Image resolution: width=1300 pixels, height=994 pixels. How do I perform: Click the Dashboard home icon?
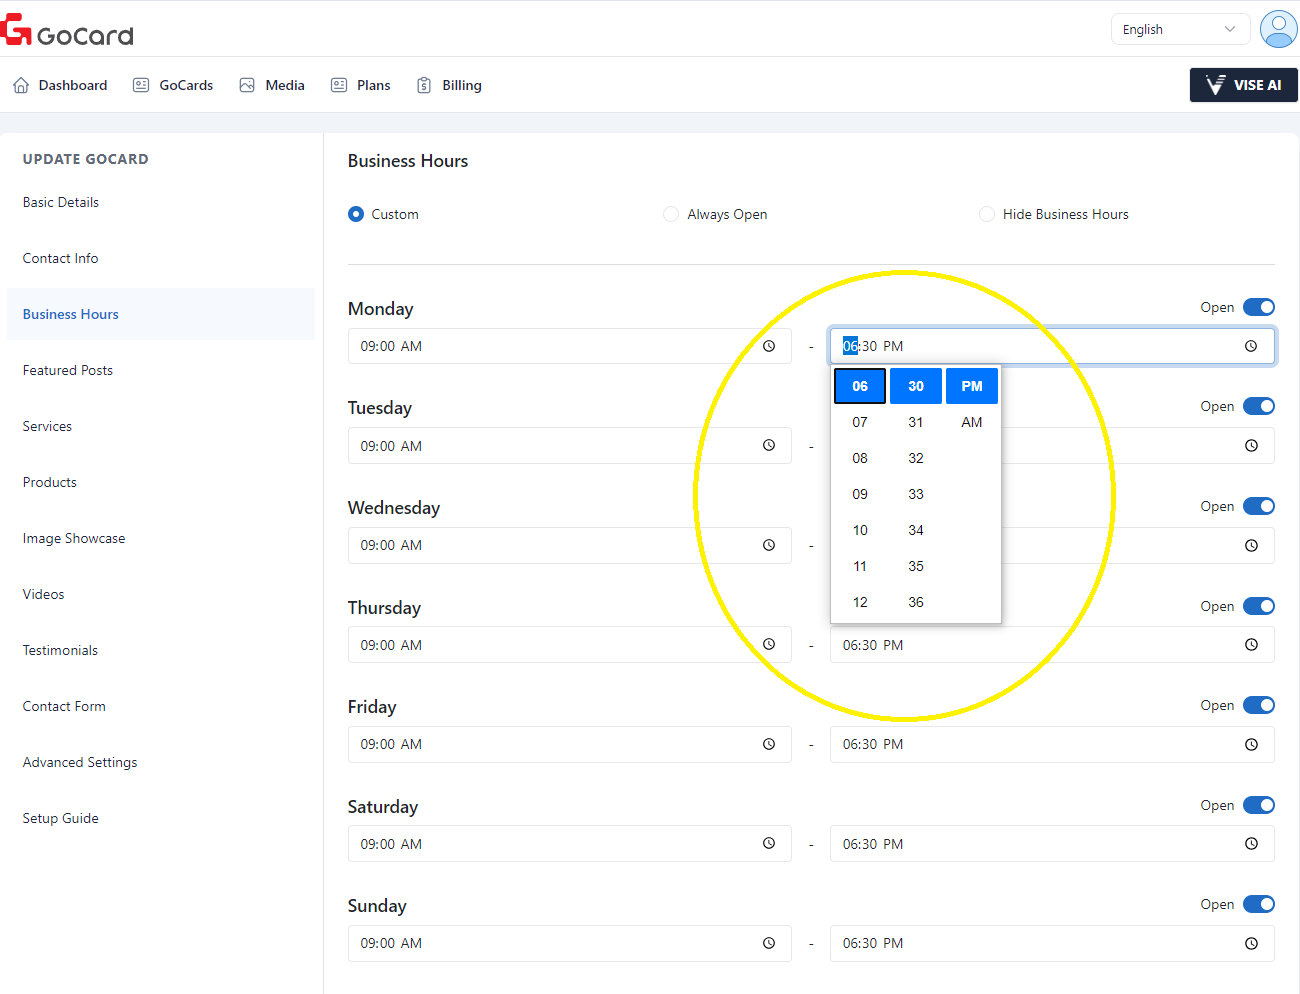pyautogui.click(x=21, y=86)
